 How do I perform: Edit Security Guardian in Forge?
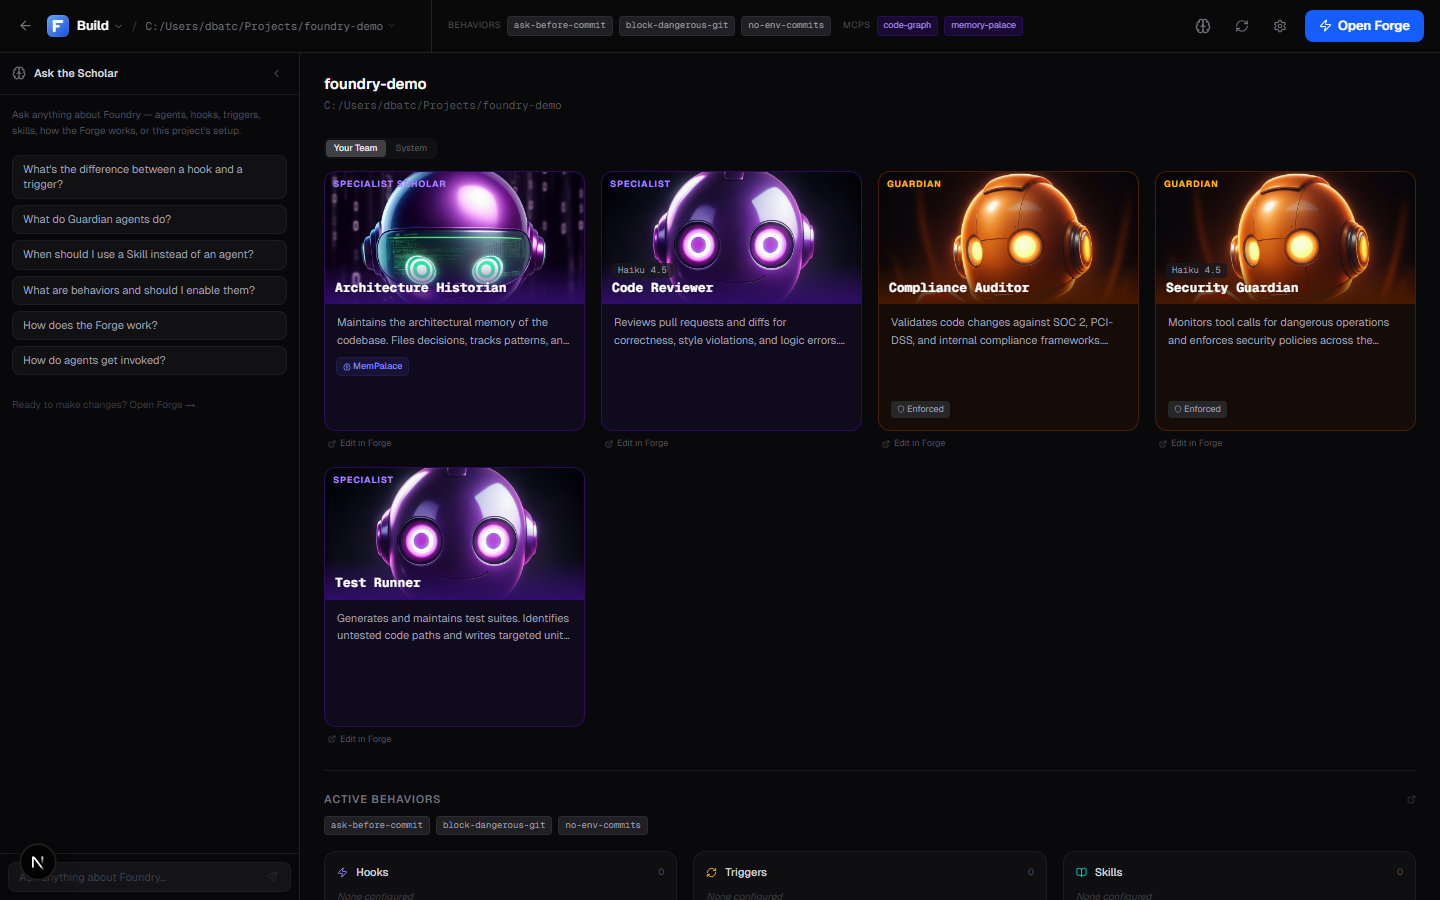click(x=1191, y=443)
